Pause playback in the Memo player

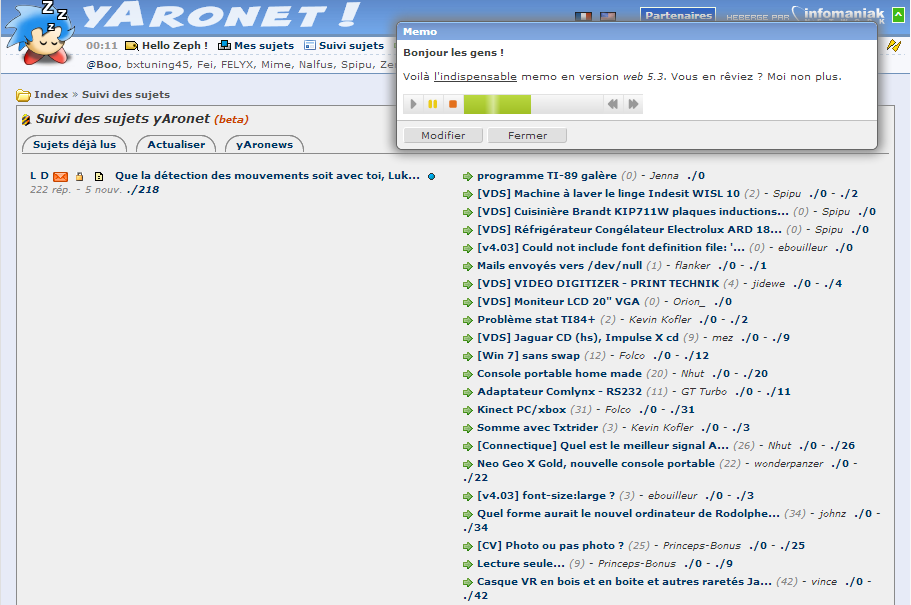point(433,104)
